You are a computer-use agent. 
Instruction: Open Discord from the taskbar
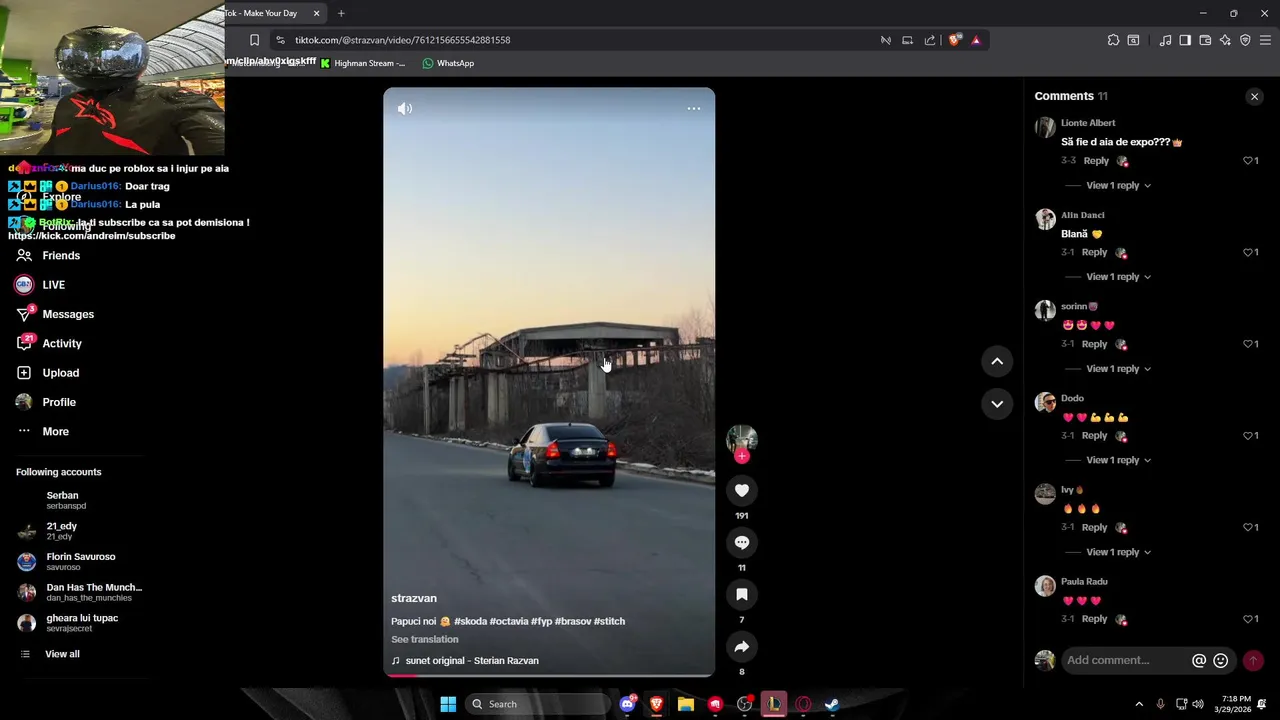(x=627, y=704)
